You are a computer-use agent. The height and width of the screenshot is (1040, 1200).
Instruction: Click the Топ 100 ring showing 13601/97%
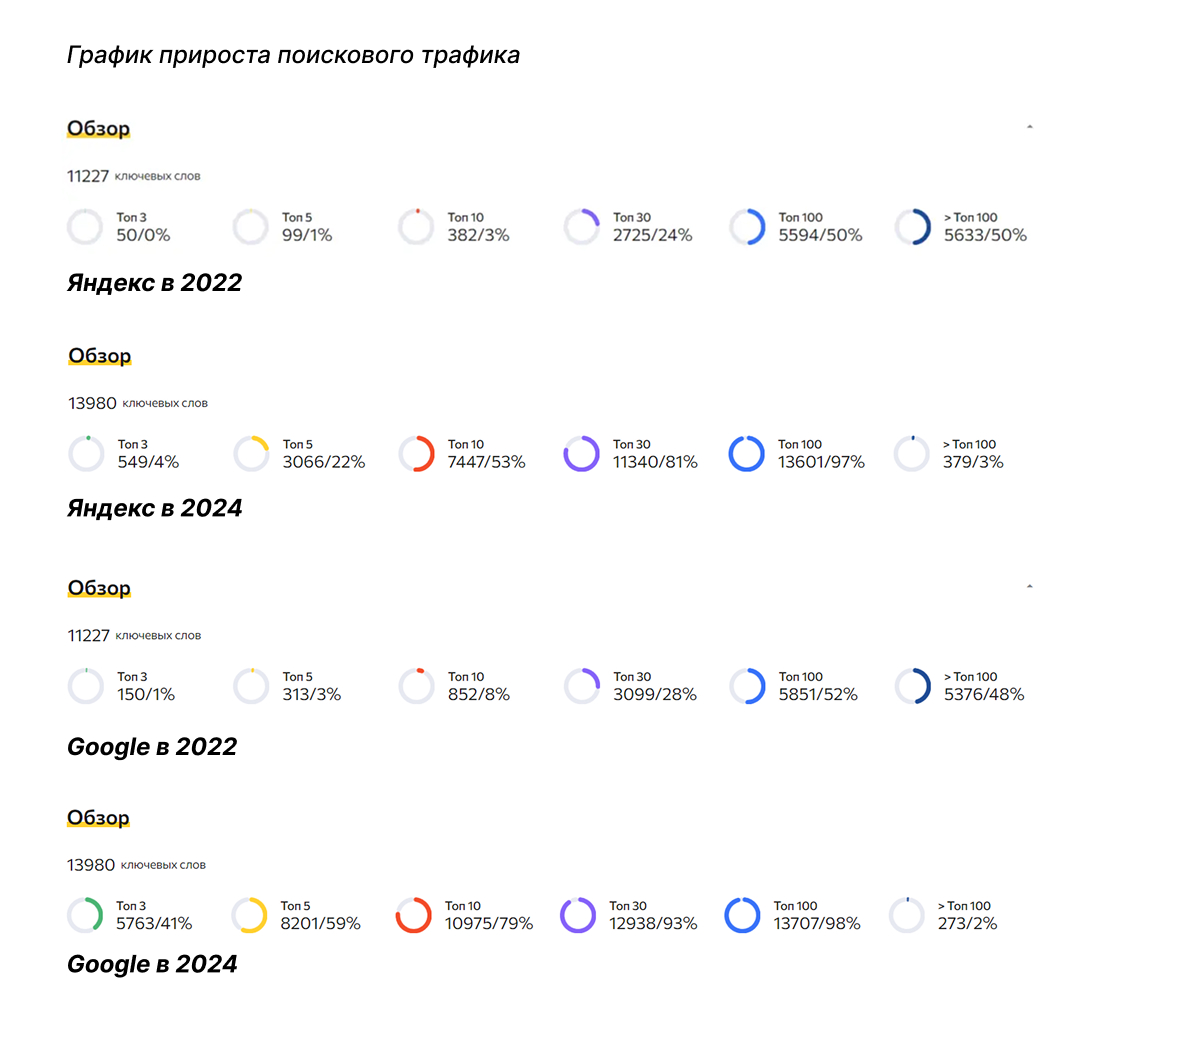pos(747,454)
